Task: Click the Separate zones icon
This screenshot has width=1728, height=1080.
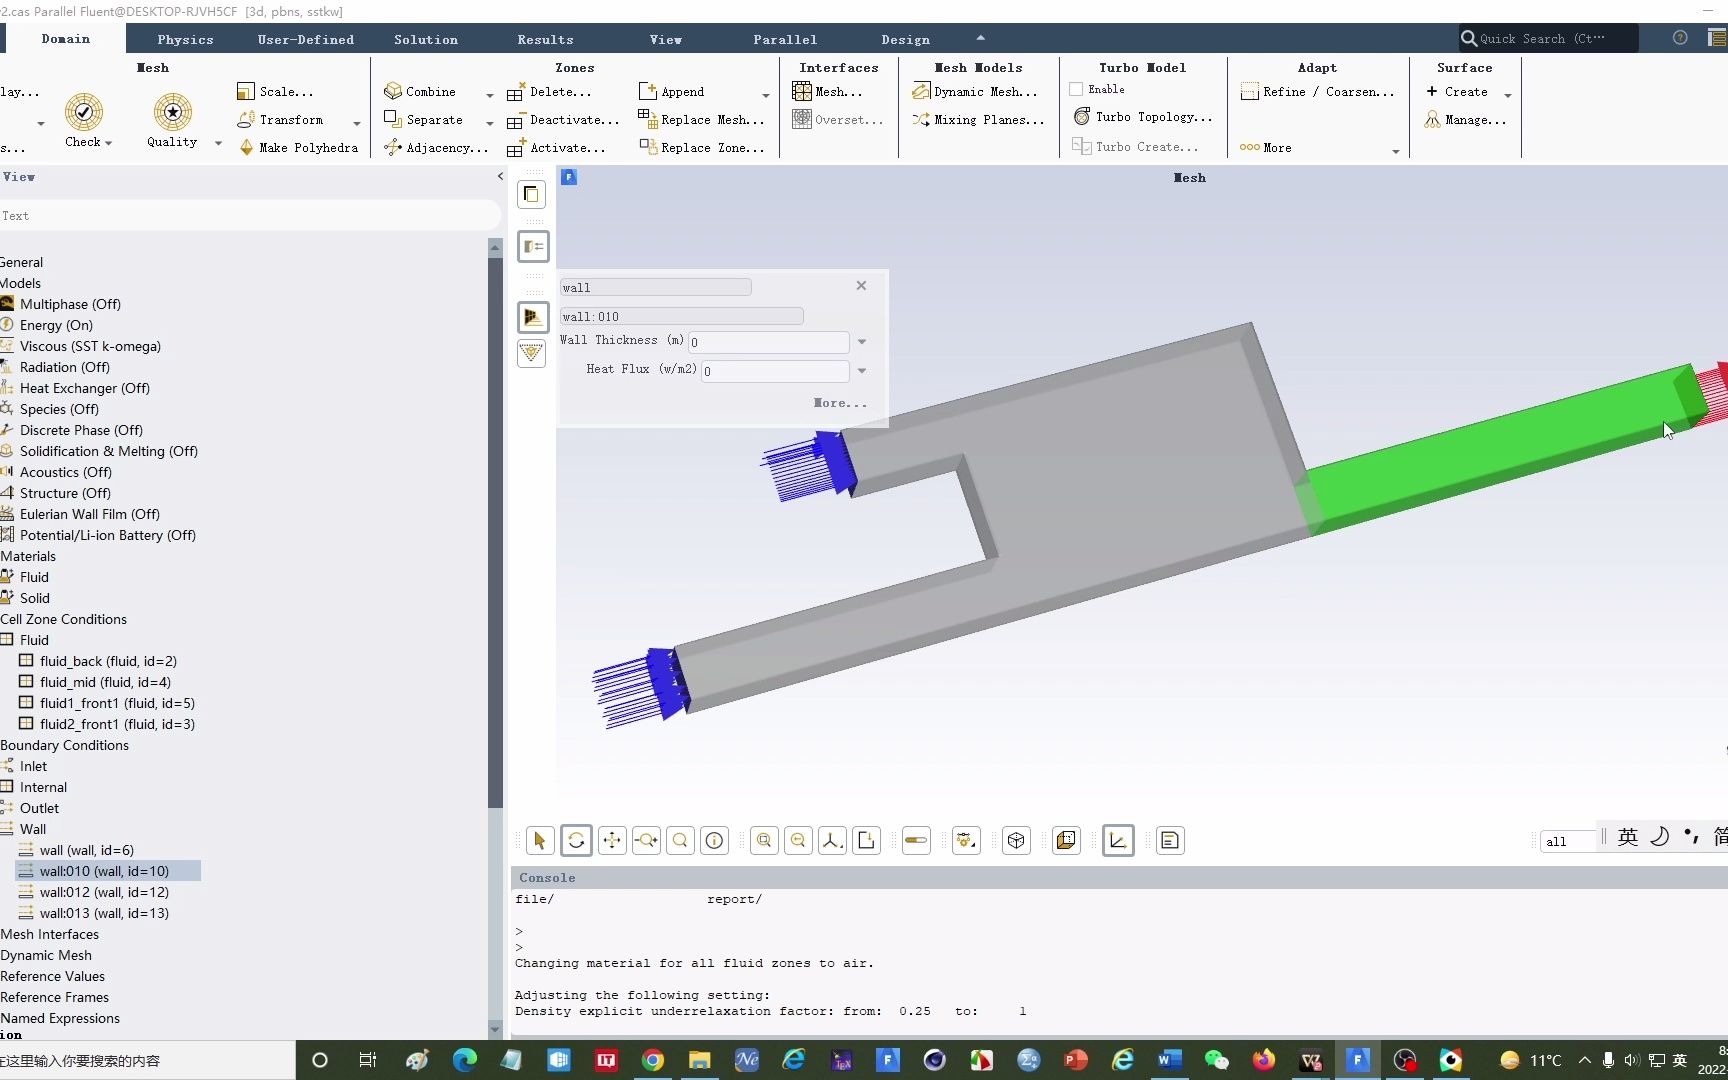Action: click(x=392, y=119)
